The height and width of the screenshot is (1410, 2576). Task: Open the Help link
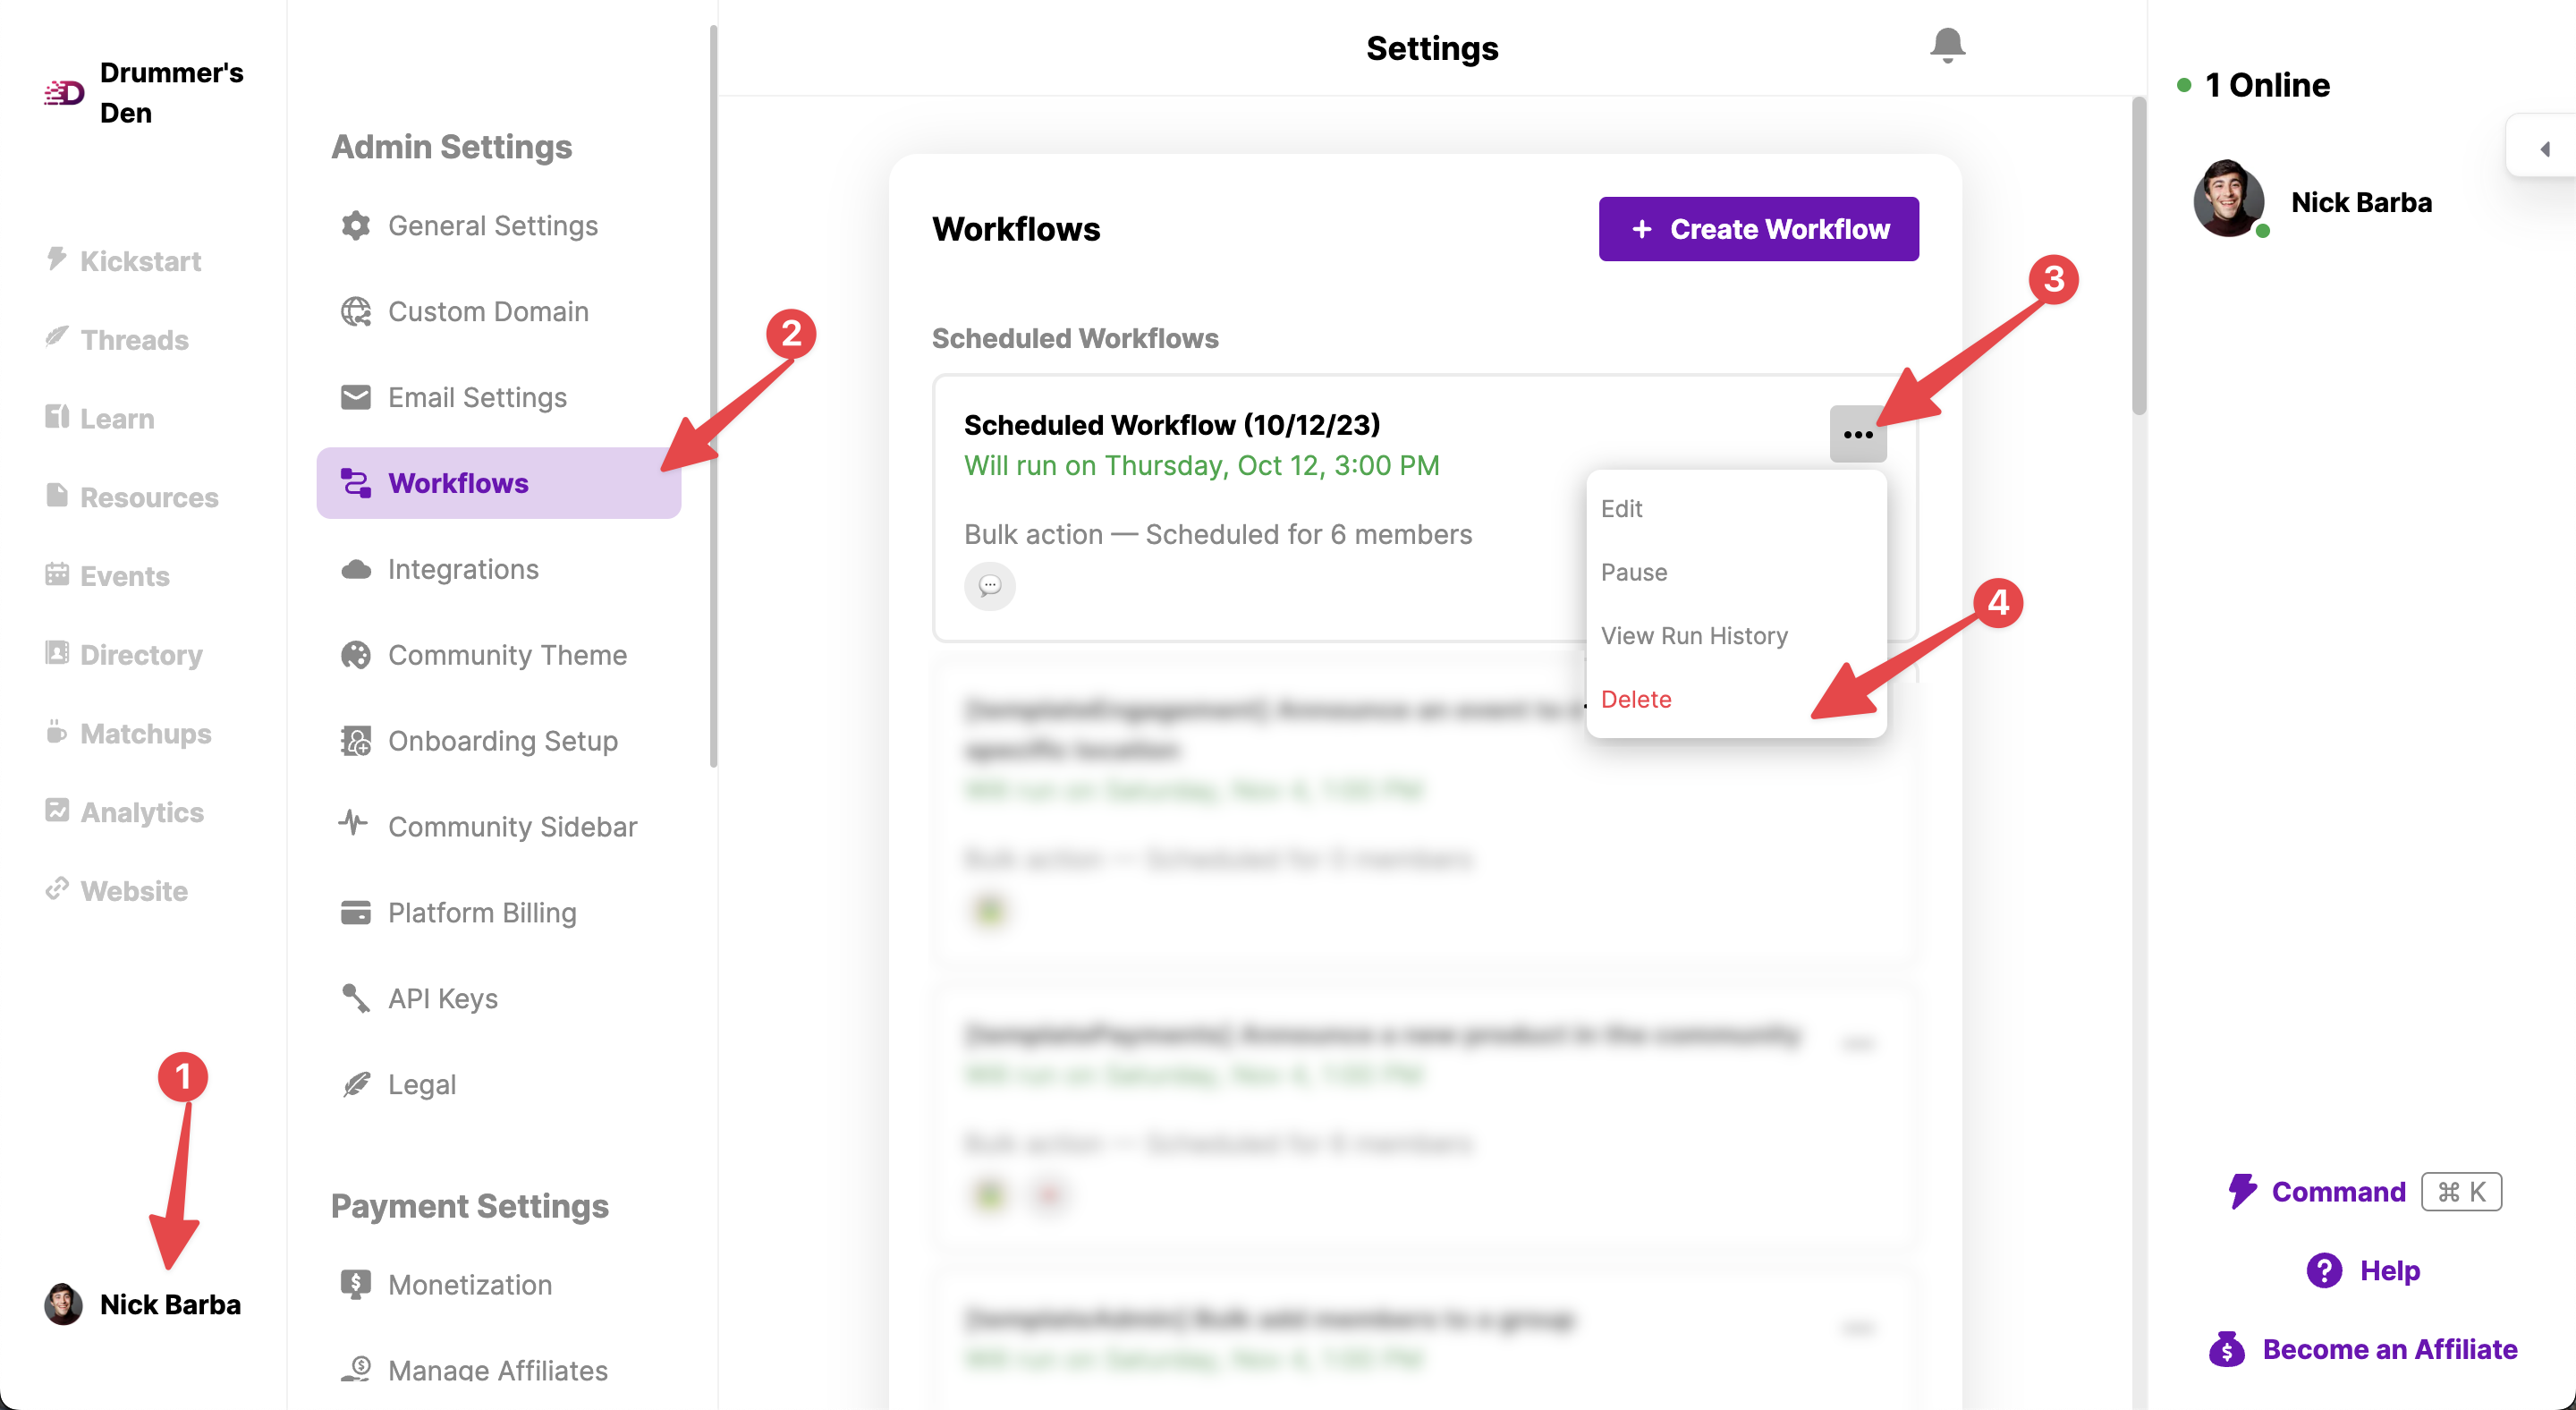coord(2389,1270)
